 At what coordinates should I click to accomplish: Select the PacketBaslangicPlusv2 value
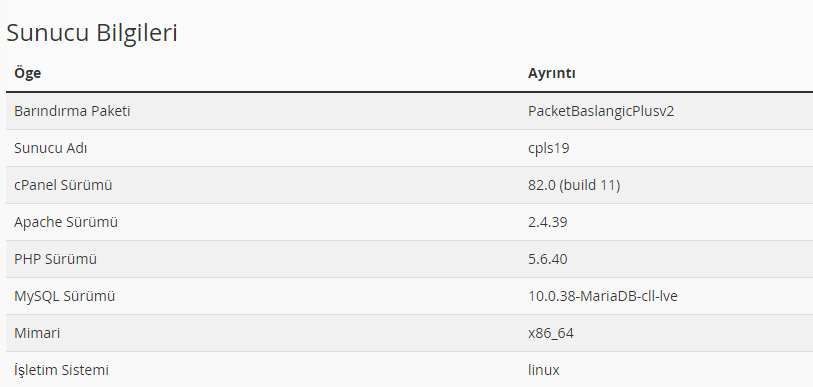tap(601, 111)
